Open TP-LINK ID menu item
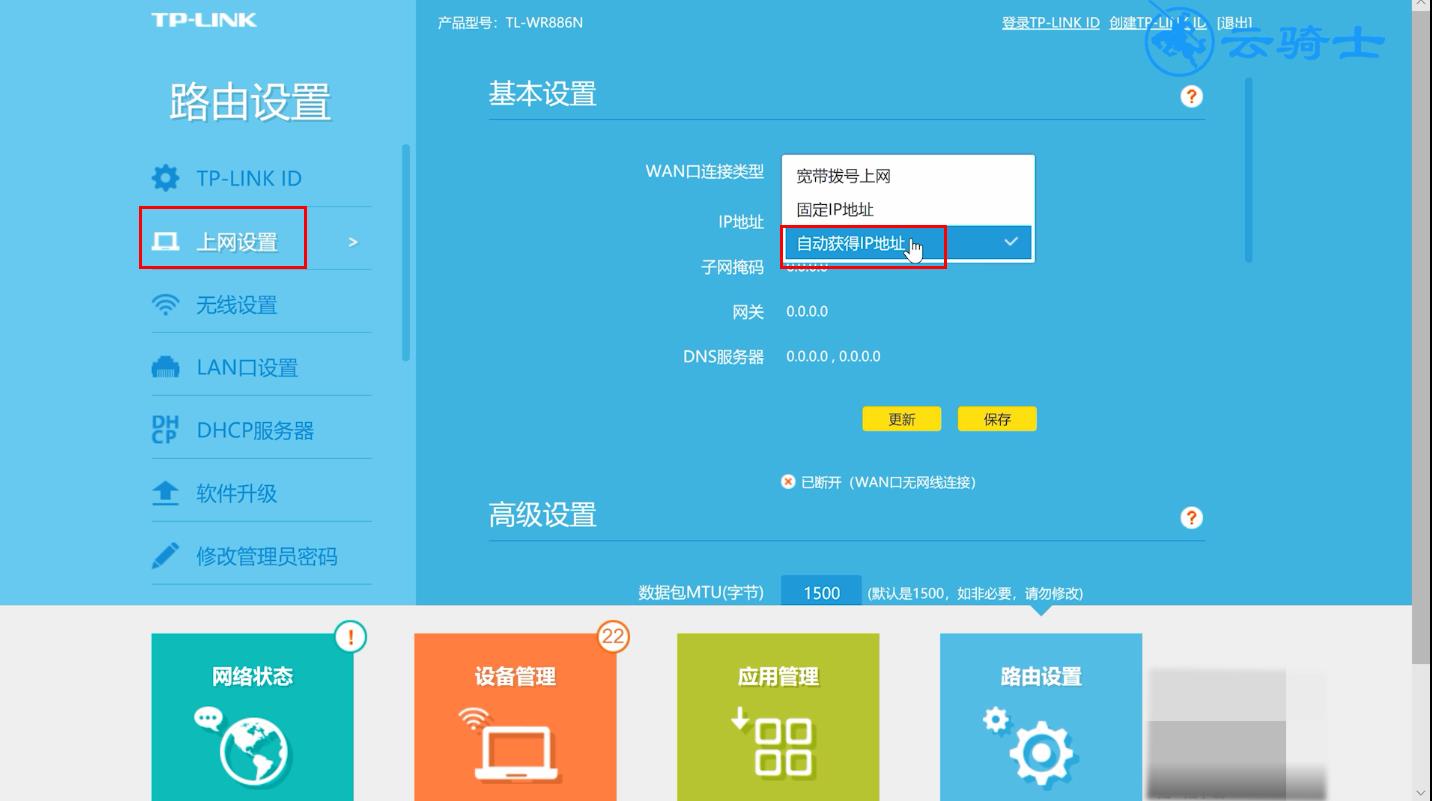The height and width of the screenshot is (801, 1432). click(261, 178)
